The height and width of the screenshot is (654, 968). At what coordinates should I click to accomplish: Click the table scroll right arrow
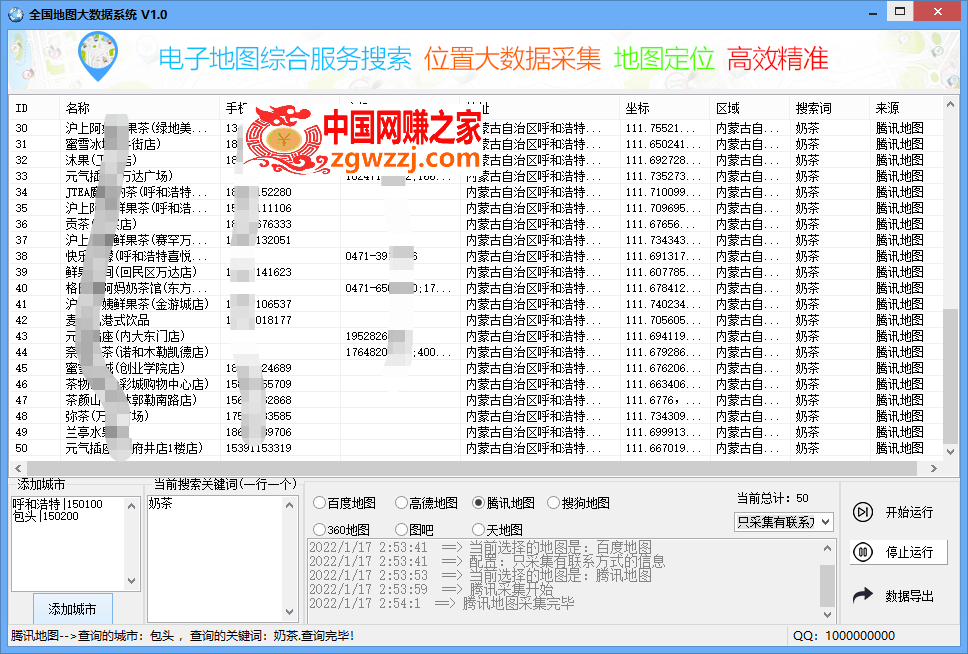934,468
